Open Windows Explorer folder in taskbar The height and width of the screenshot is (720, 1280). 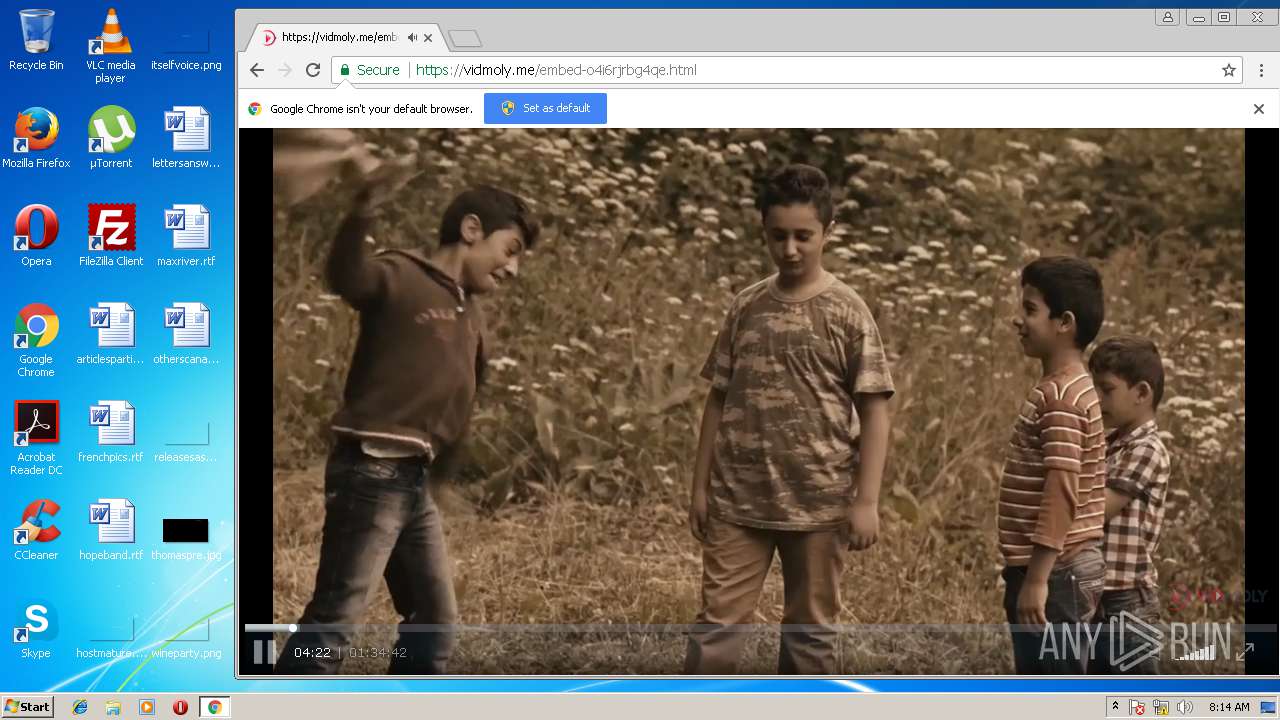[x=113, y=707]
